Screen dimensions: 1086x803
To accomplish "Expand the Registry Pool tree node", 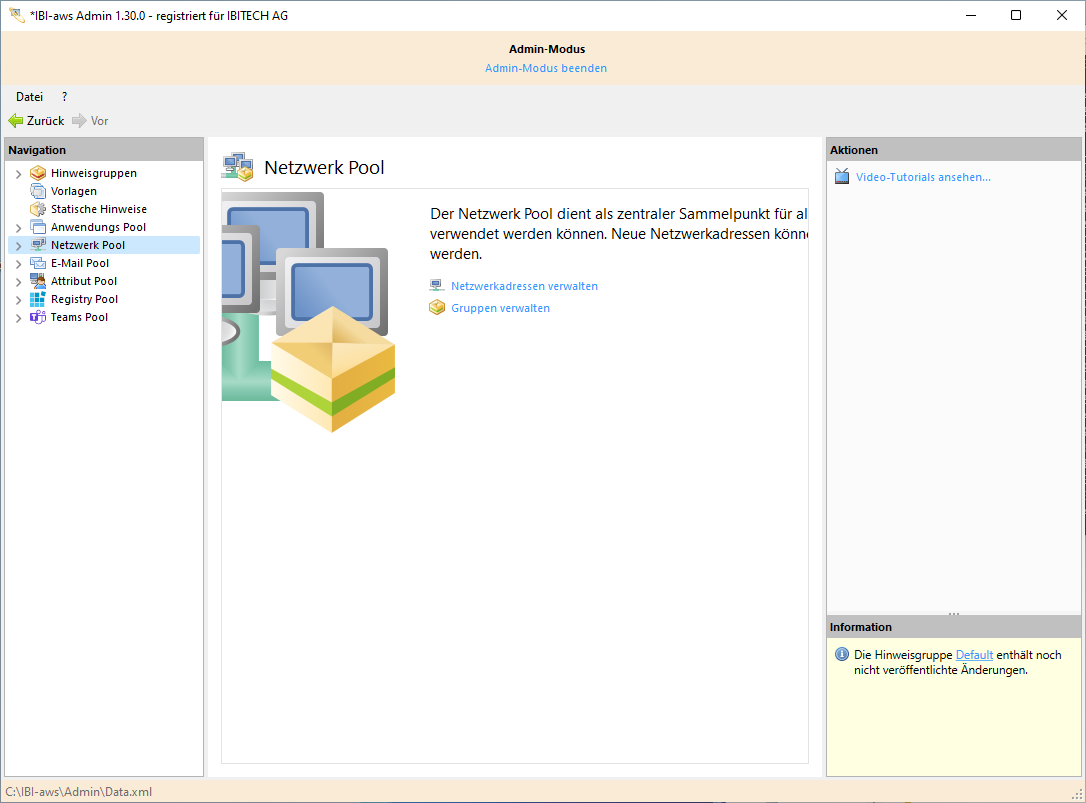I will point(18,300).
